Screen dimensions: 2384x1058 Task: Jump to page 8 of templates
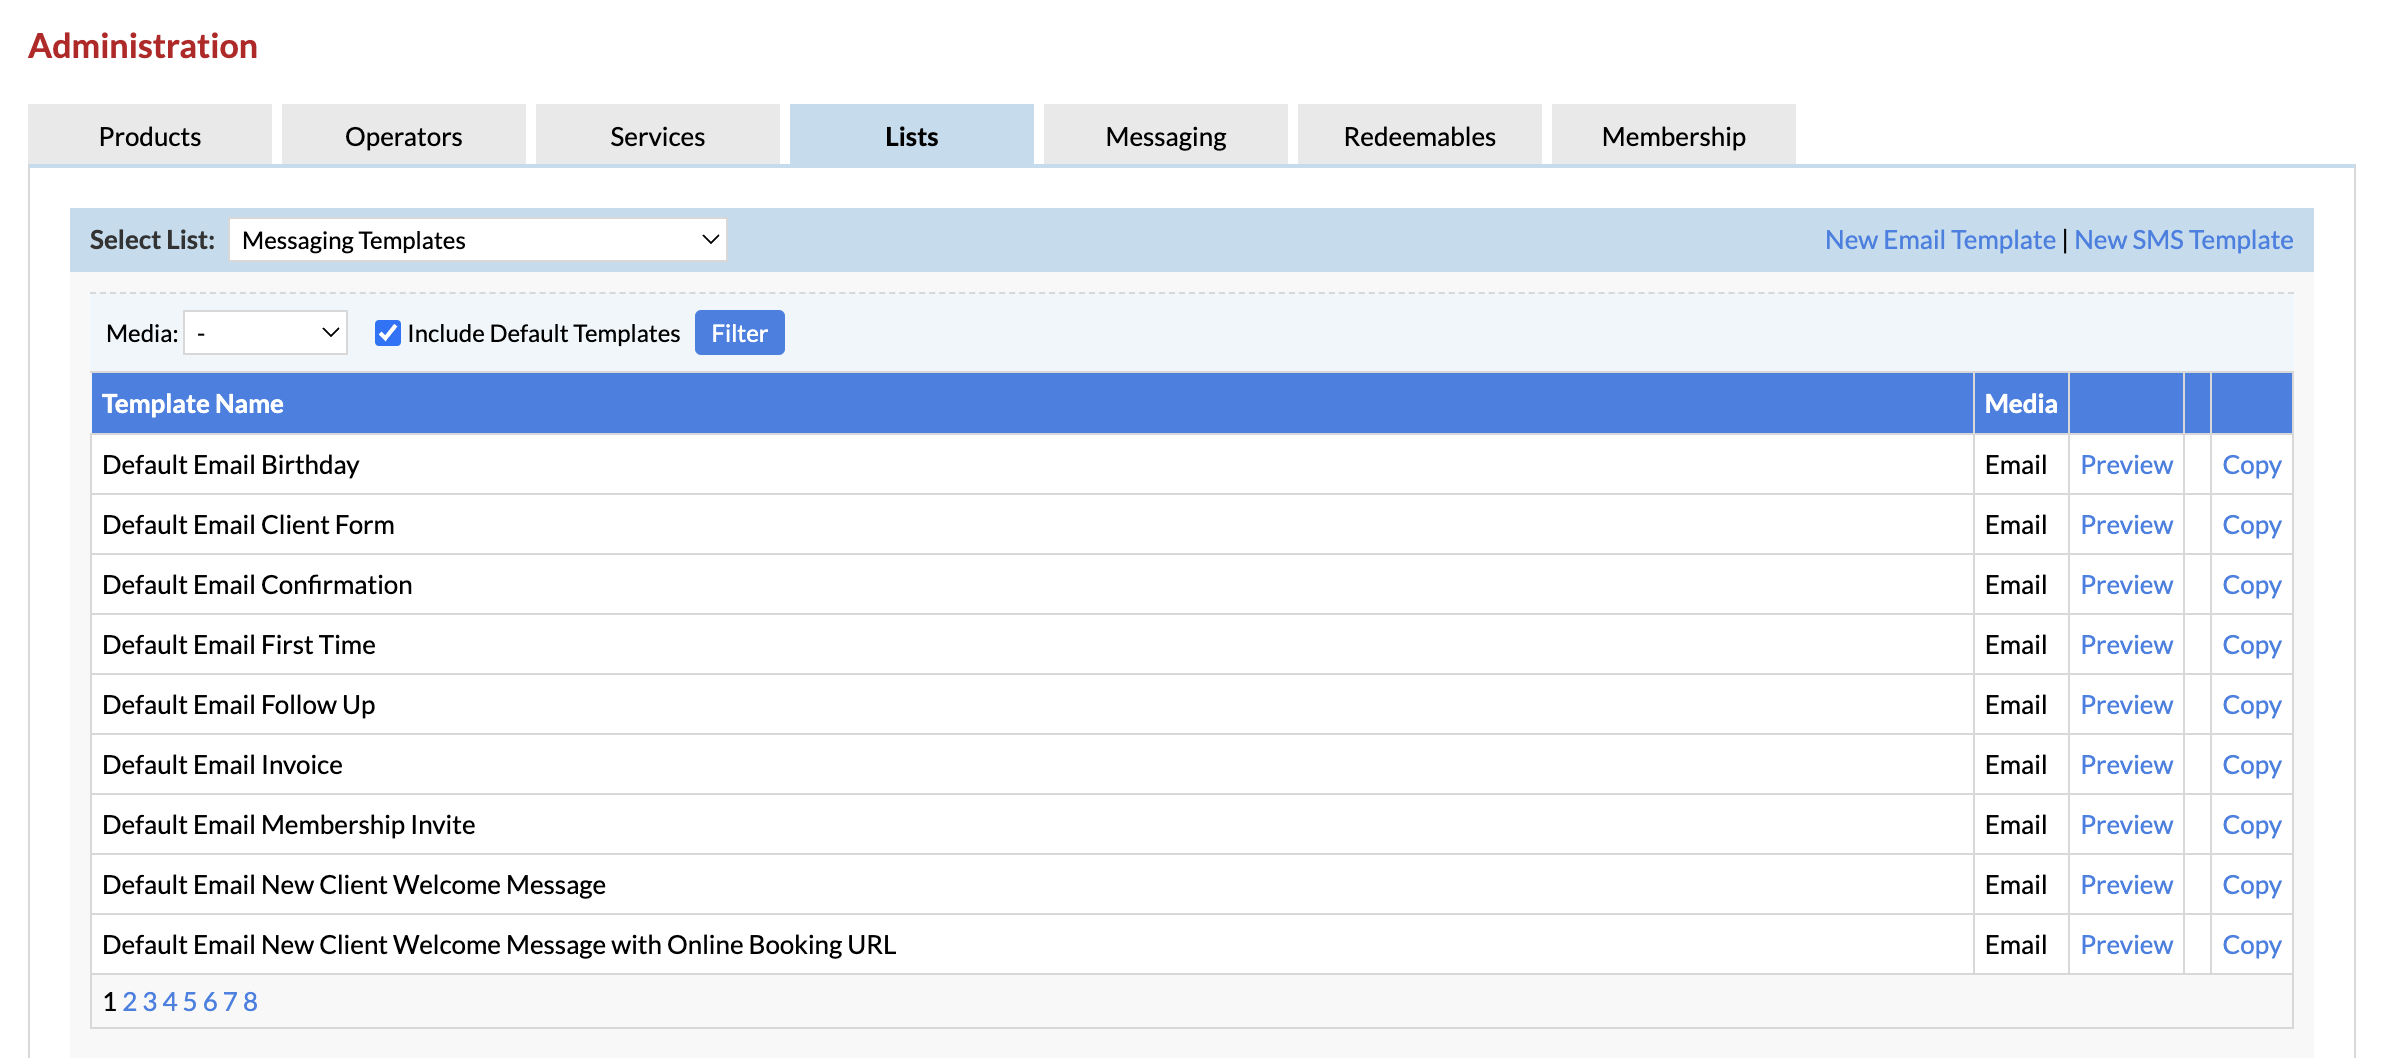[x=250, y=1002]
